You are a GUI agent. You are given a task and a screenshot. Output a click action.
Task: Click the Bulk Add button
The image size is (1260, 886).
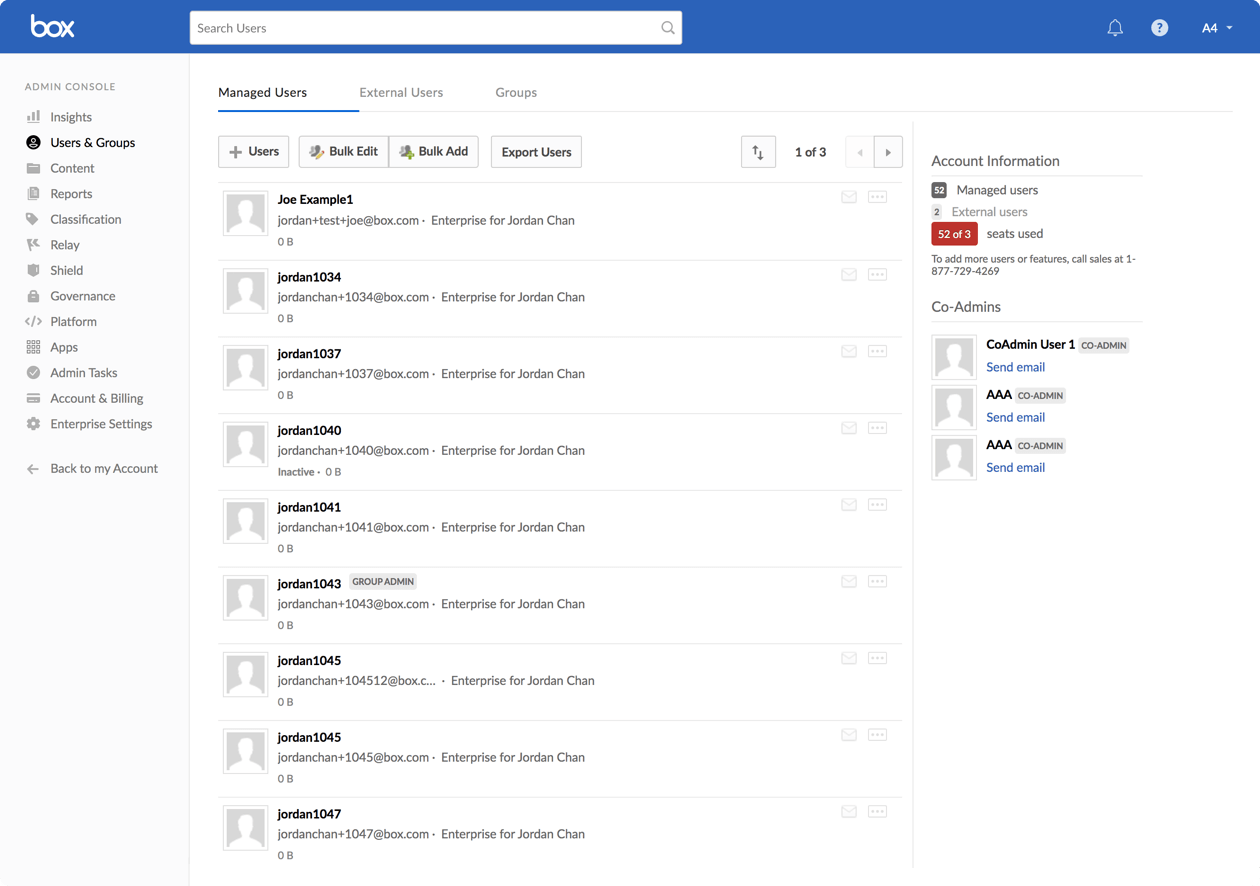434,152
